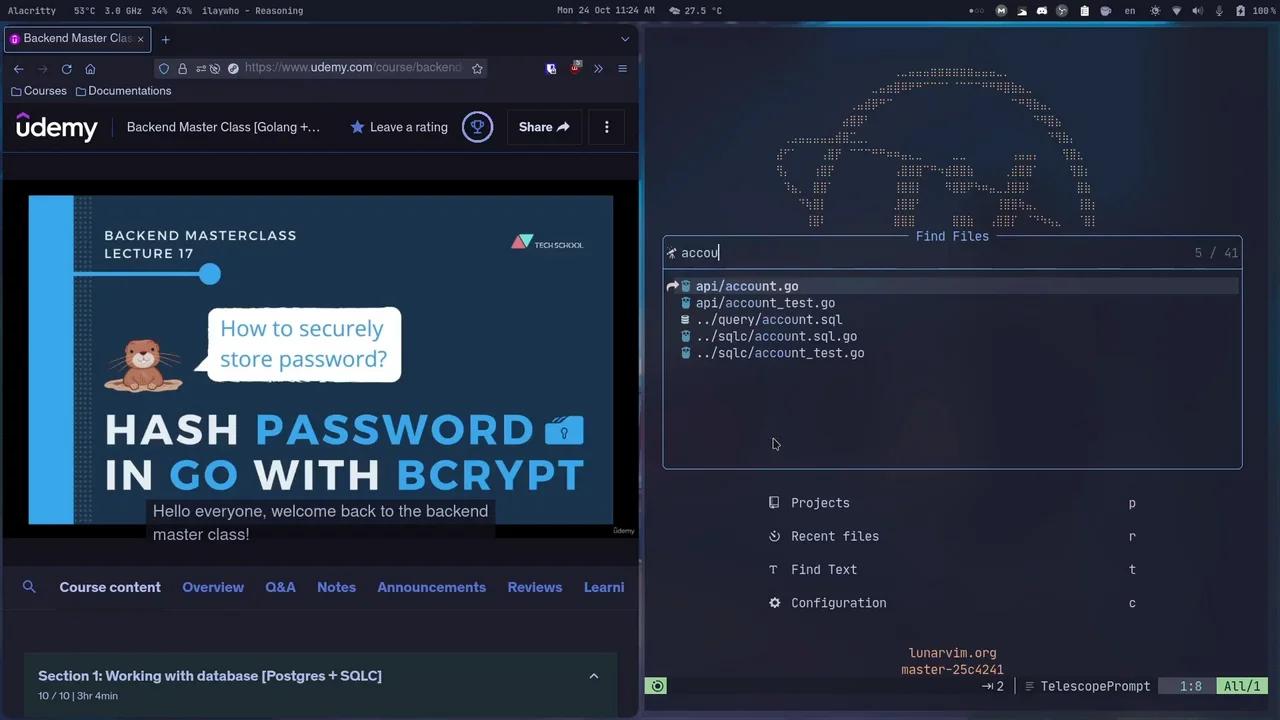
Task: Select api/account.go in Telescope results
Action: 747,286
